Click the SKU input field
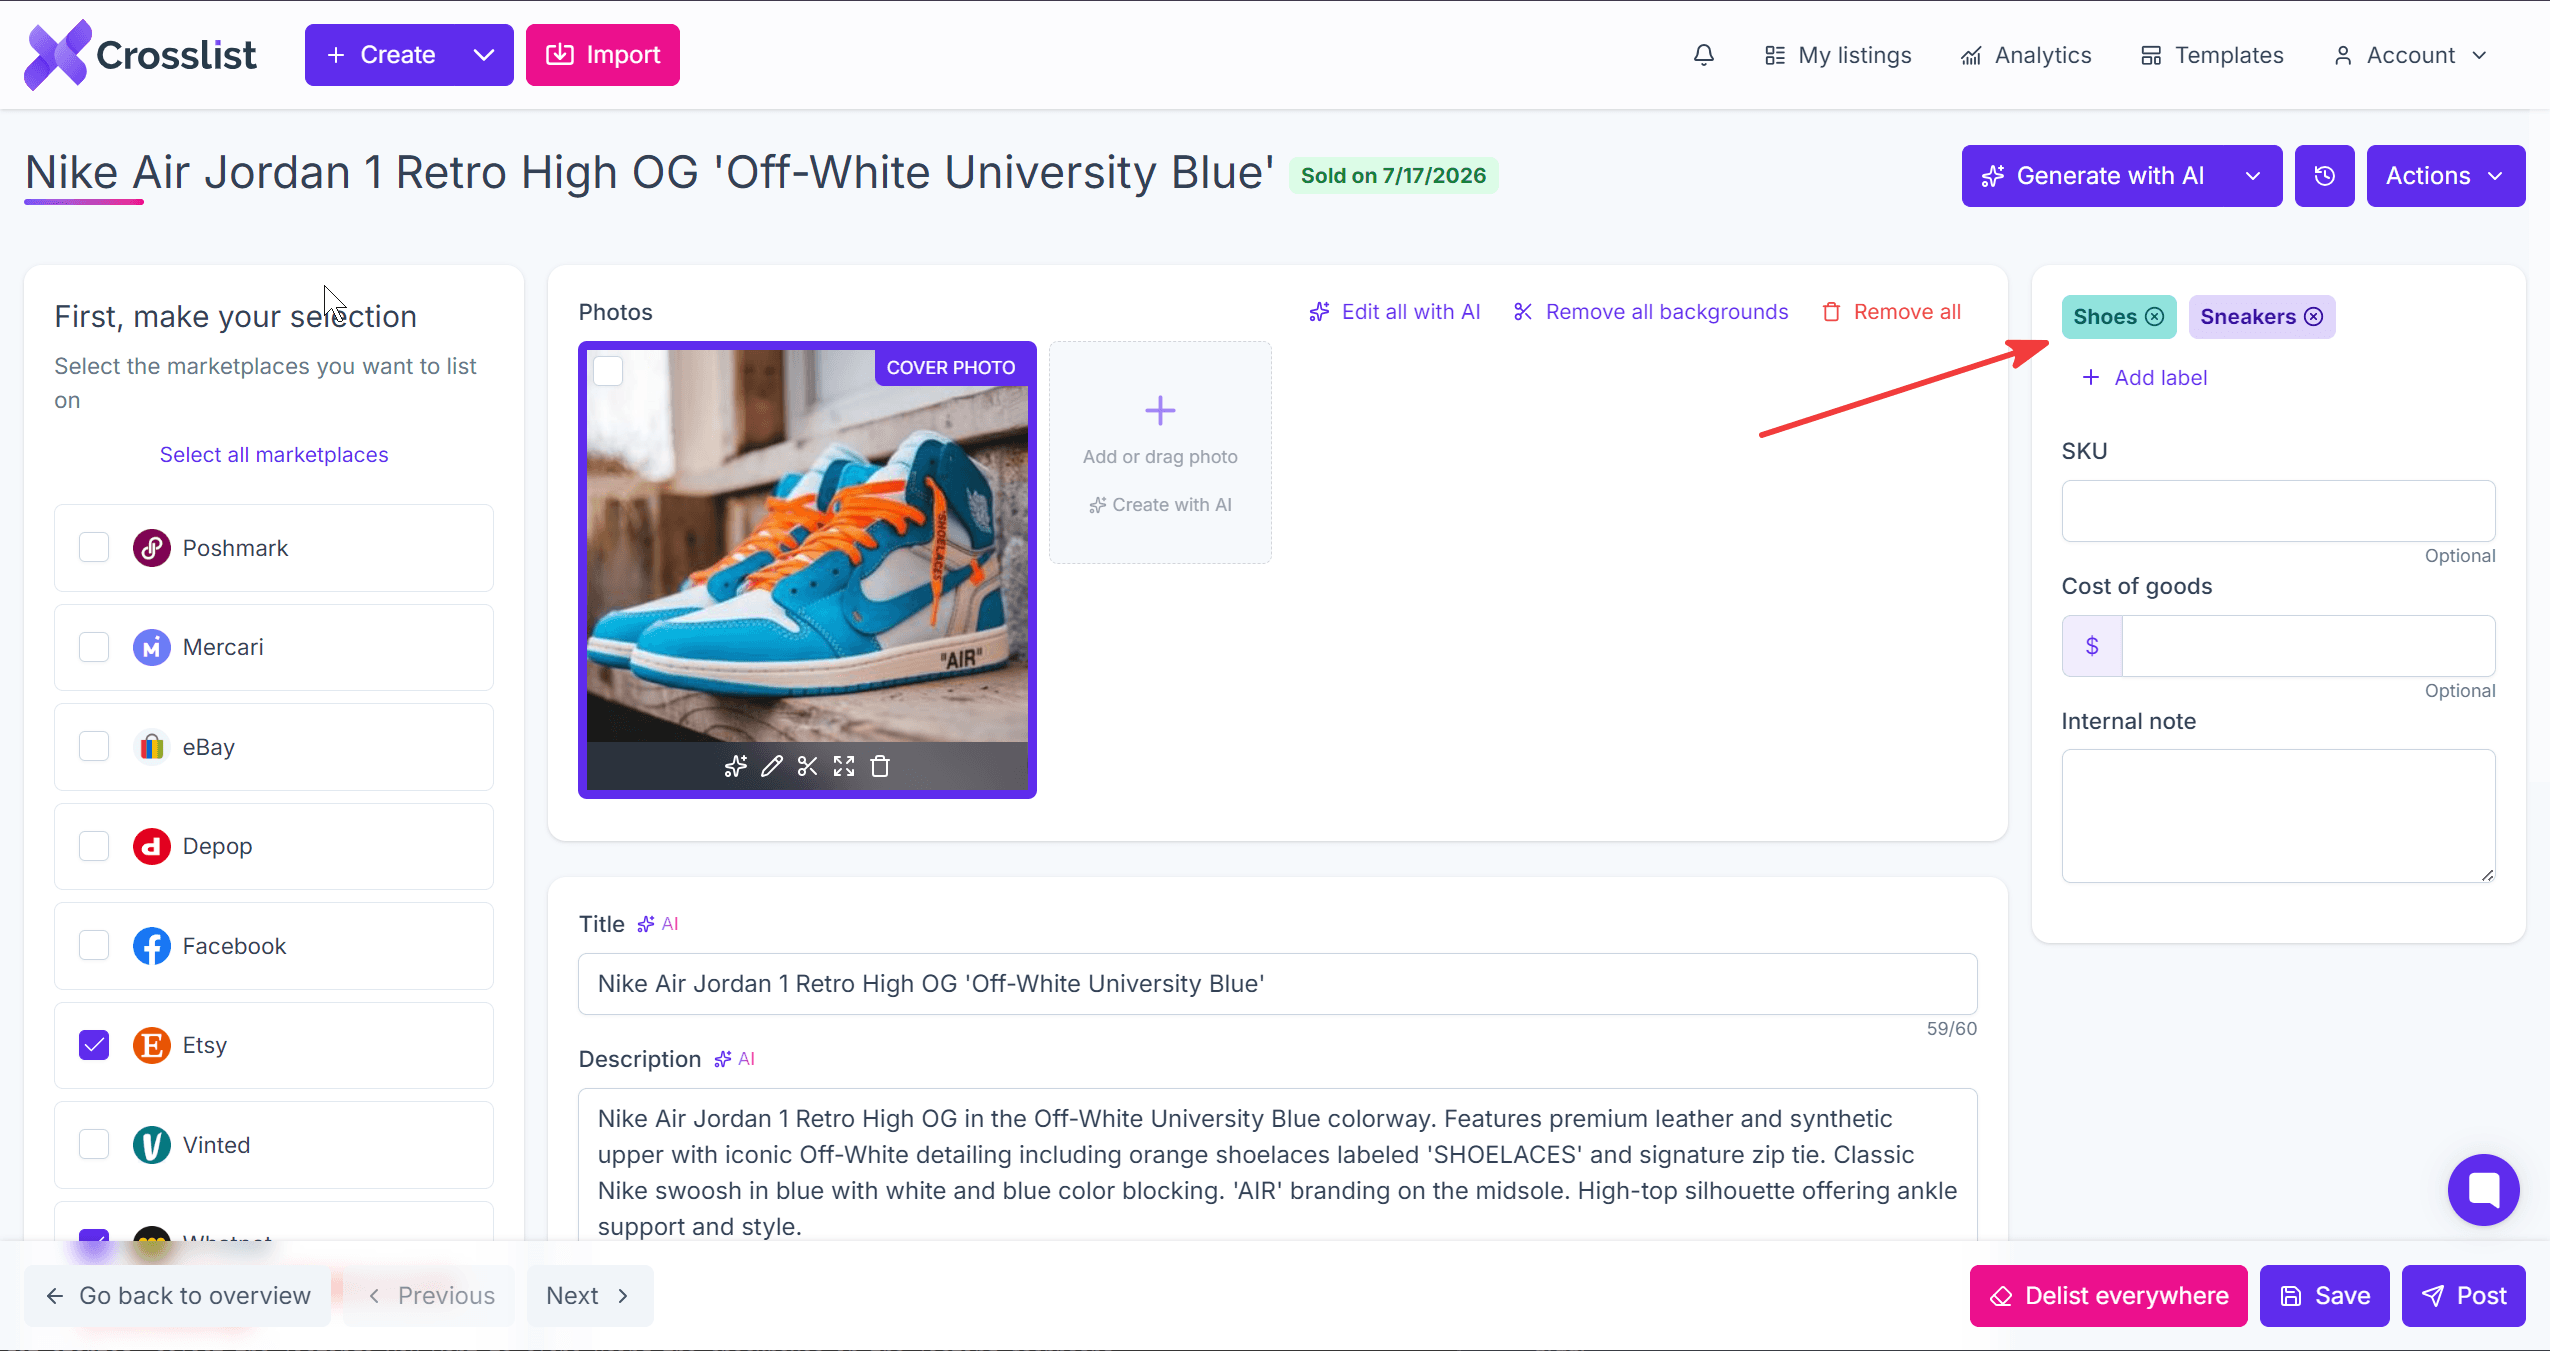 (x=2279, y=511)
